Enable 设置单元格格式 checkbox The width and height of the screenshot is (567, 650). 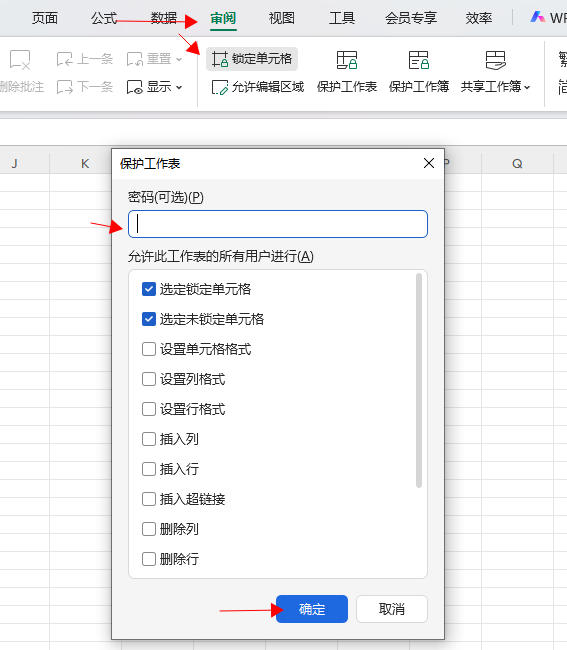[149, 349]
